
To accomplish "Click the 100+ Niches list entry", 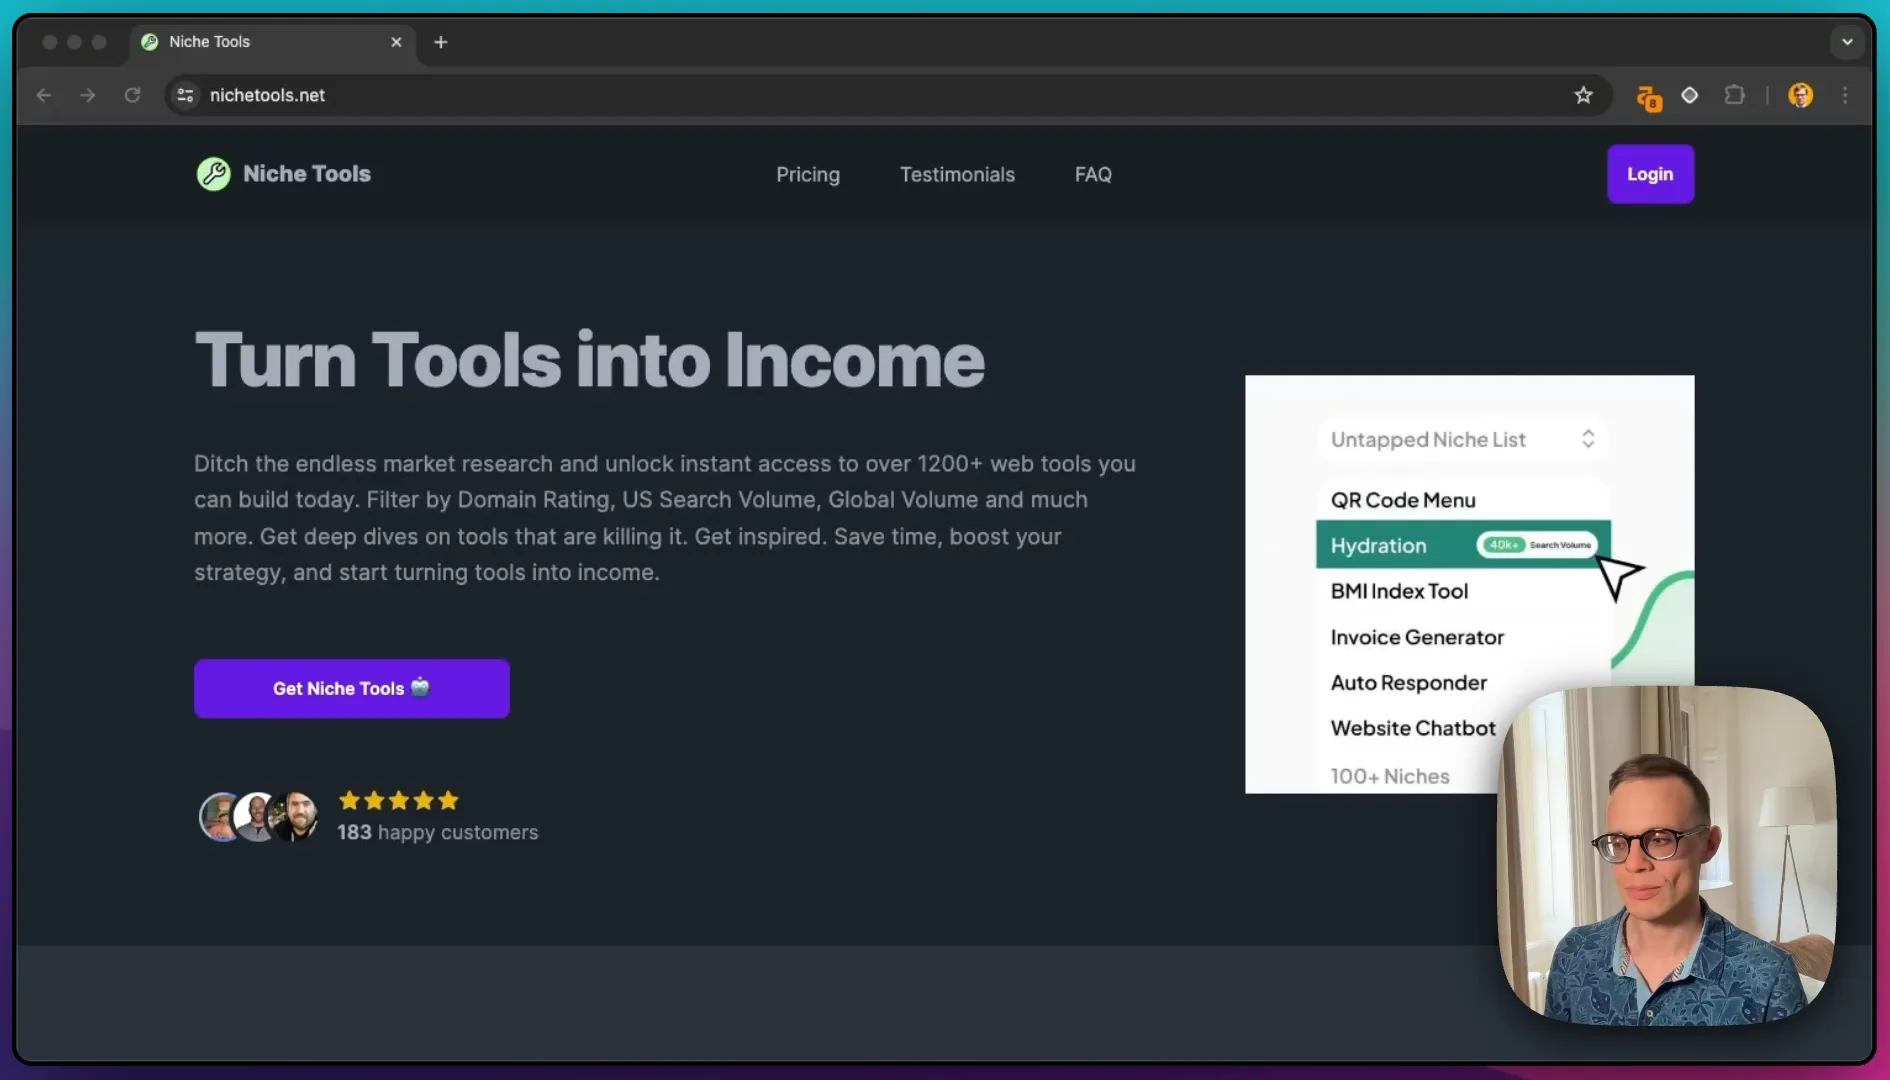I will (x=1390, y=776).
